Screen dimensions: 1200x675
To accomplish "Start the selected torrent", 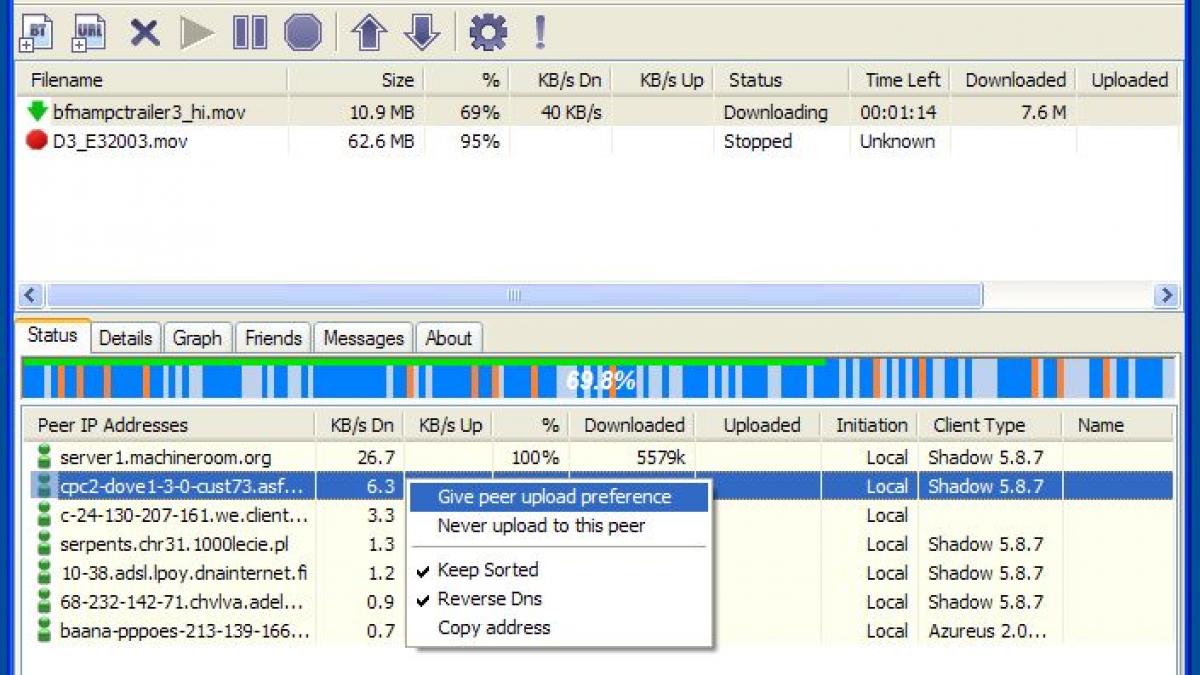I will pyautogui.click(x=196, y=31).
